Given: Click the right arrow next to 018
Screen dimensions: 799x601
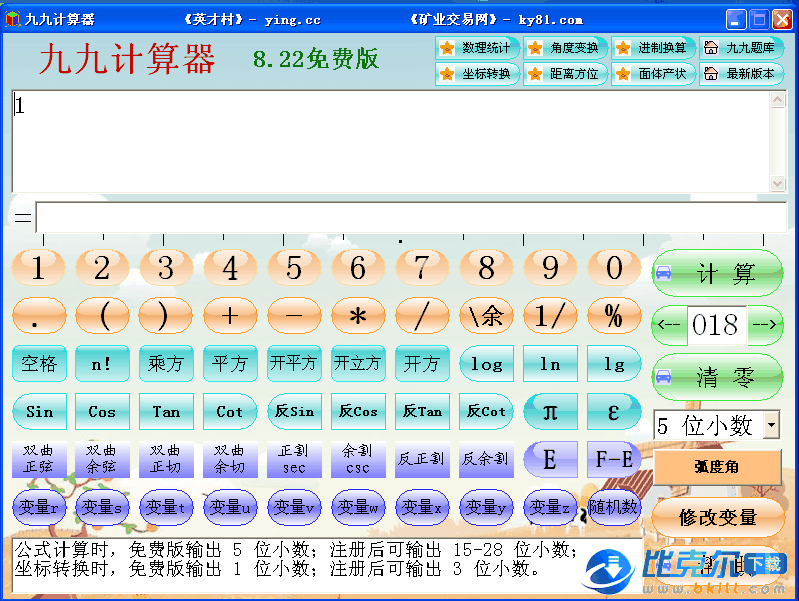Looking at the screenshot, I should [765, 325].
